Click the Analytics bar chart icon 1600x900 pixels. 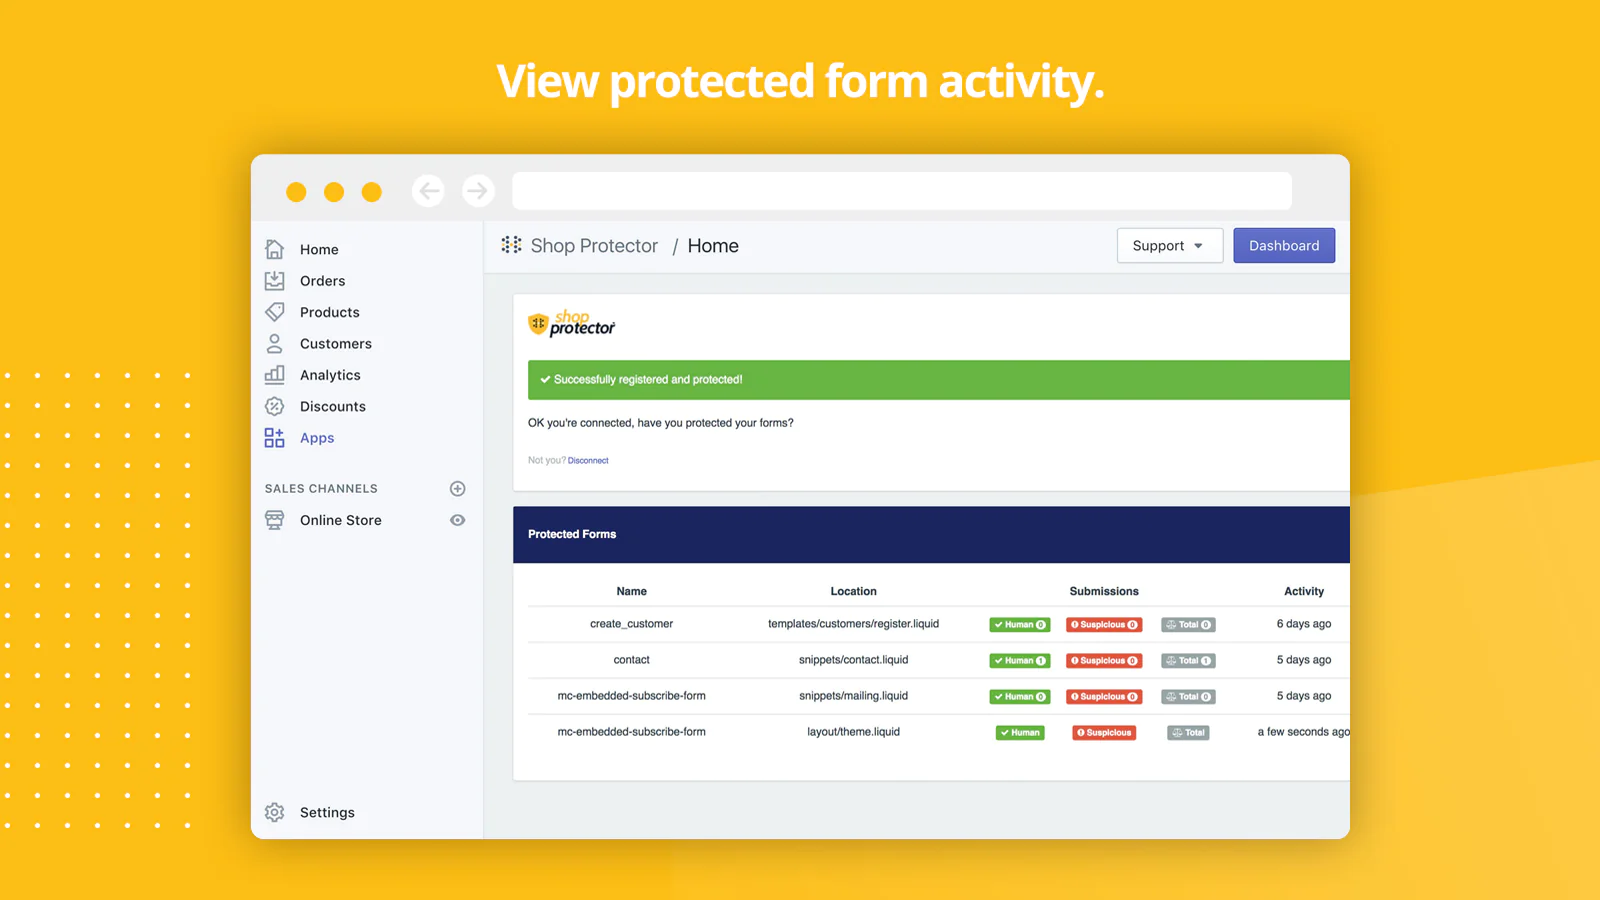[275, 375]
